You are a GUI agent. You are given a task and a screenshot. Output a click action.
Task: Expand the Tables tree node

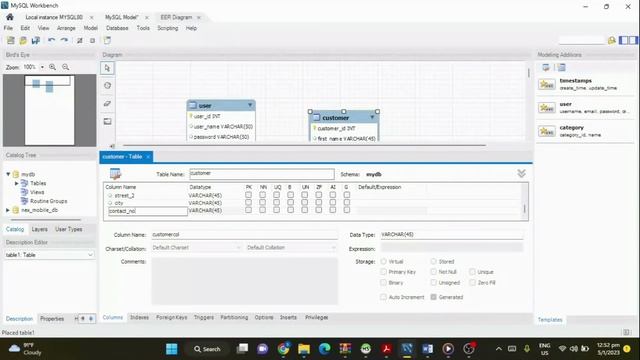[17, 183]
